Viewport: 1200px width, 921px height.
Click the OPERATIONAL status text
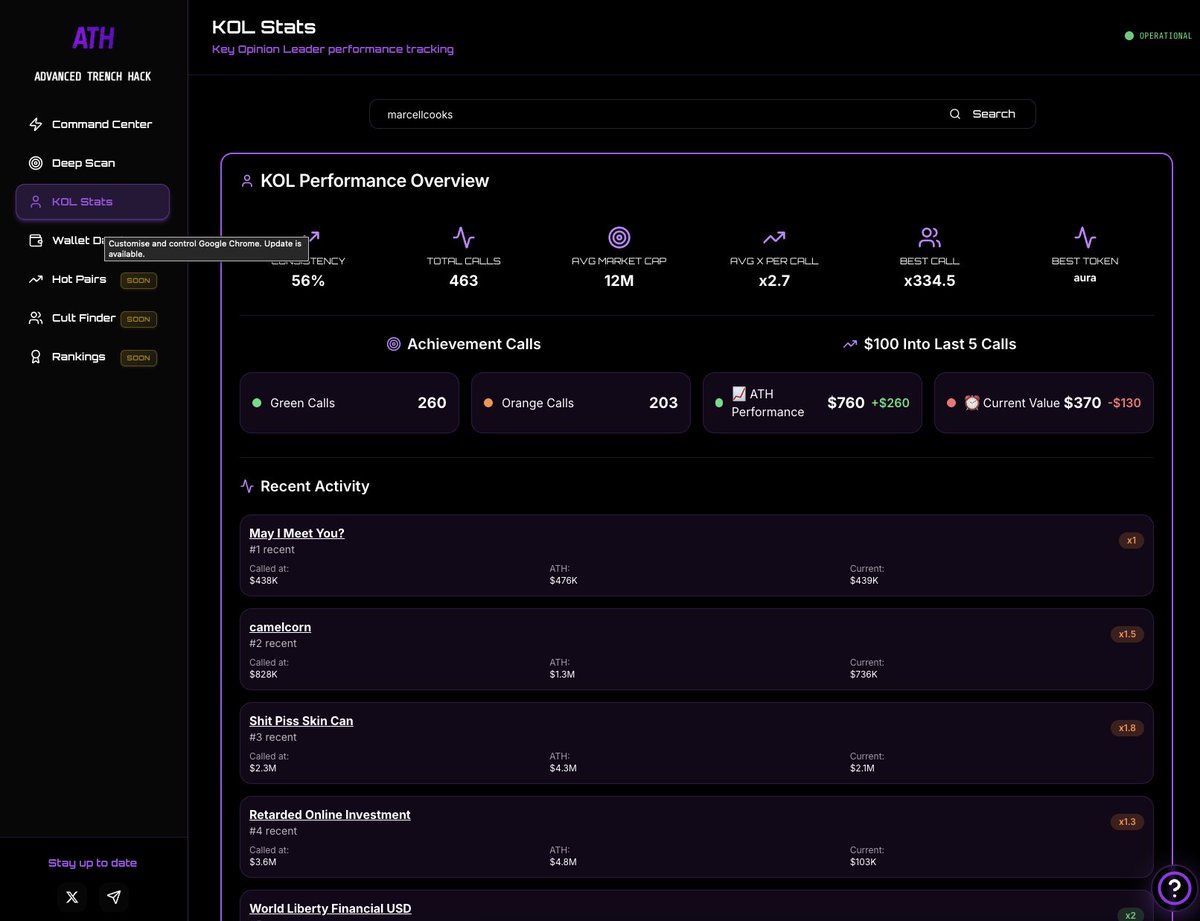click(1166, 36)
